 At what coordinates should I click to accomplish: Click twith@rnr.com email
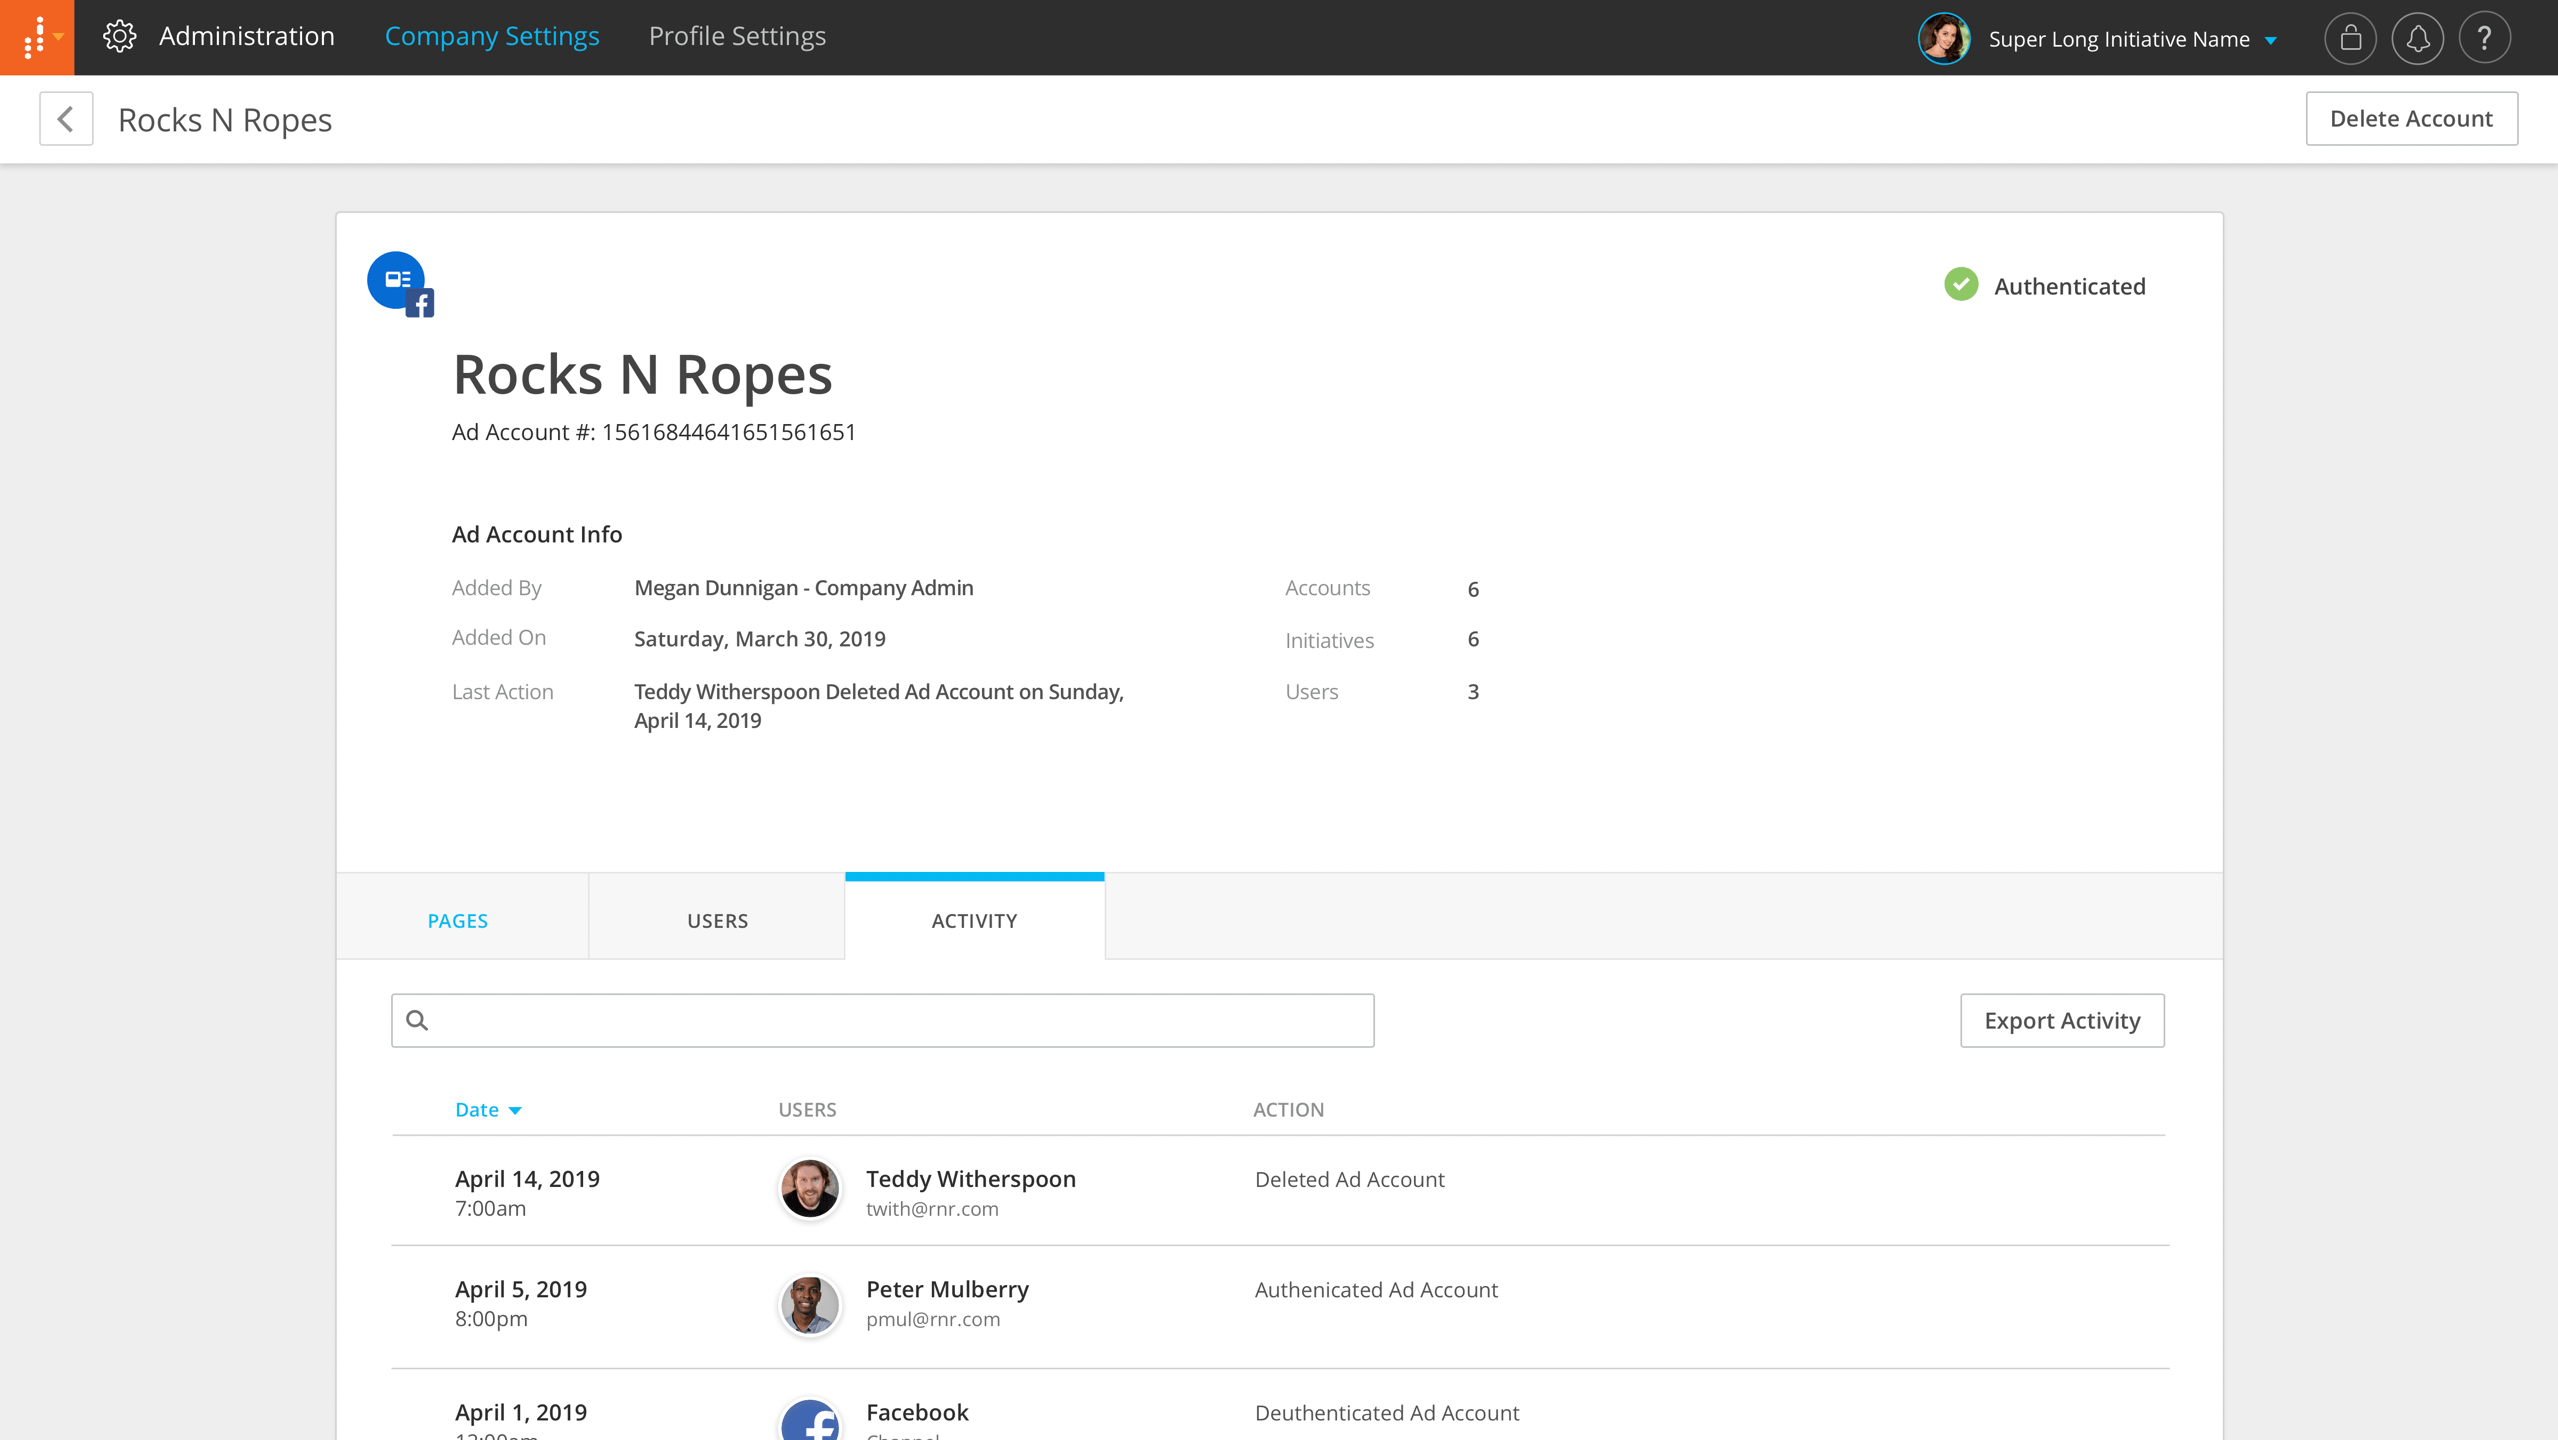pos(932,1209)
